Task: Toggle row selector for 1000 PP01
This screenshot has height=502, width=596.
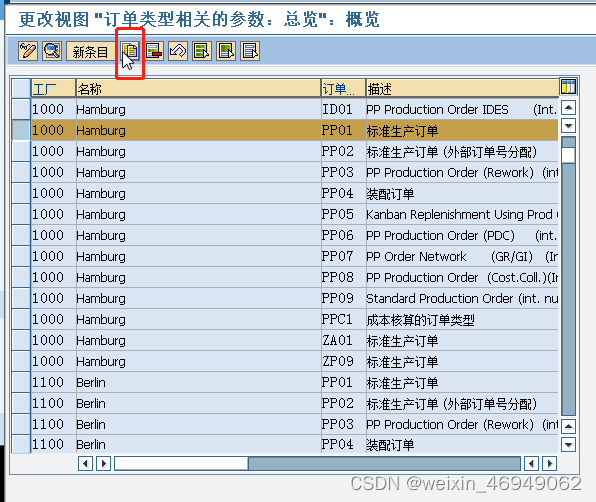Action: [x=21, y=130]
